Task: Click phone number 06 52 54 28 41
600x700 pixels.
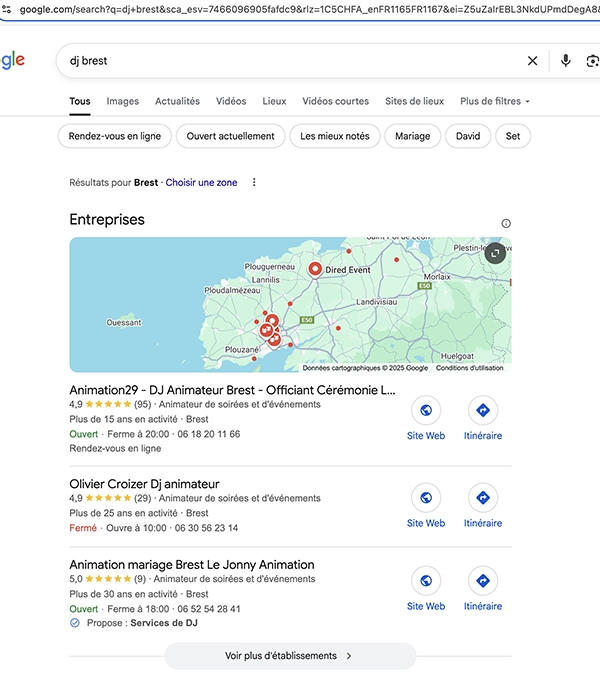Action: tap(208, 609)
